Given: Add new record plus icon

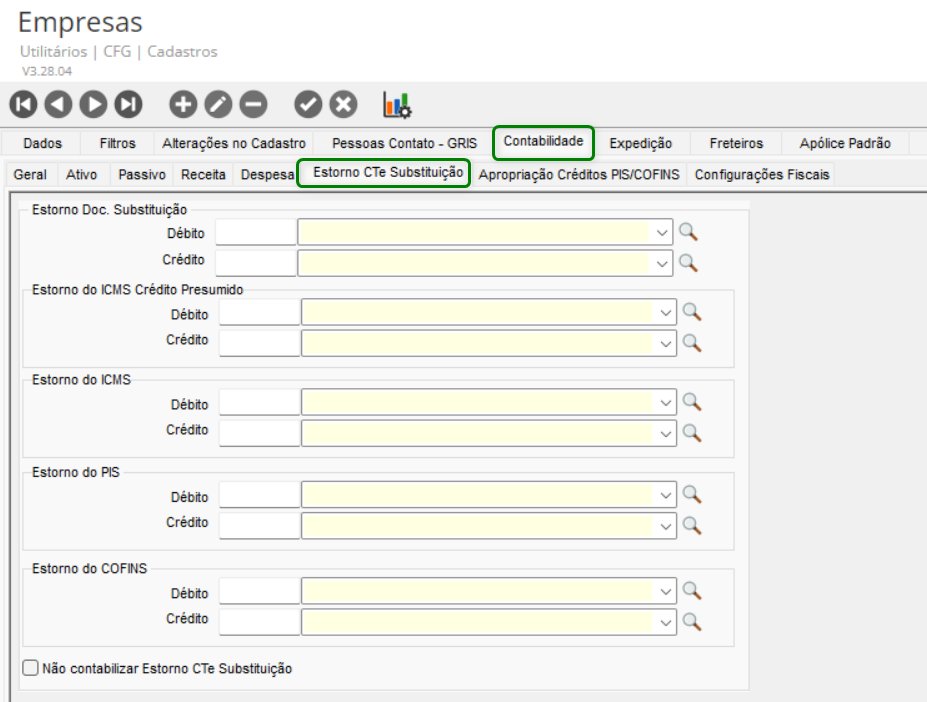Looking at the screenshot, I should click(x=183, y=103).
